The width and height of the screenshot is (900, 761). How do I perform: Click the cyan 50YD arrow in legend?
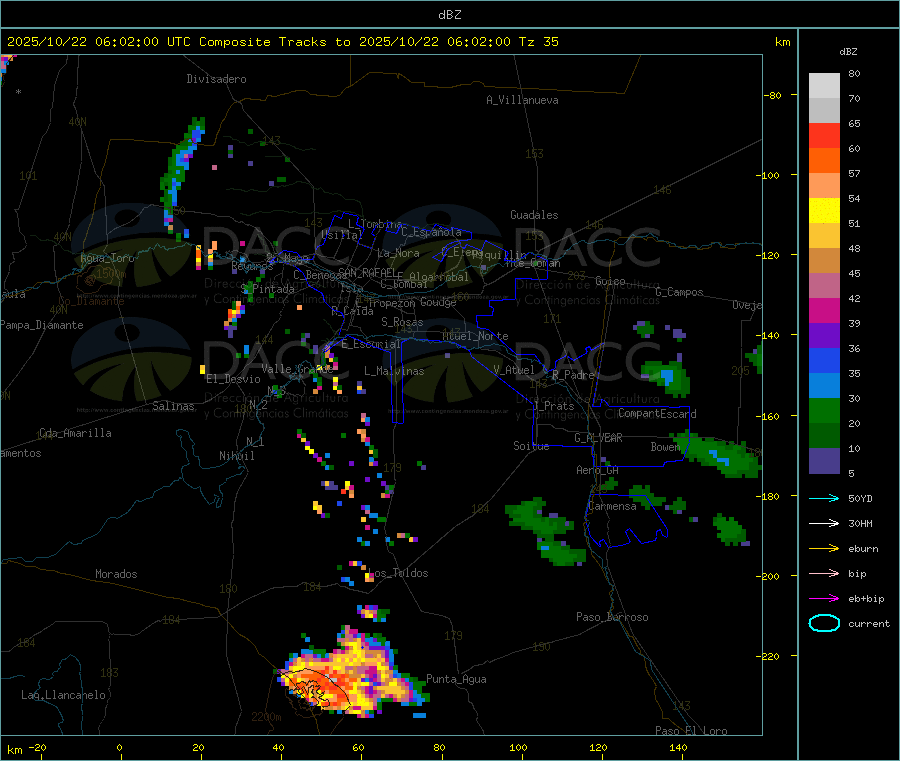[x=824, y=498]
